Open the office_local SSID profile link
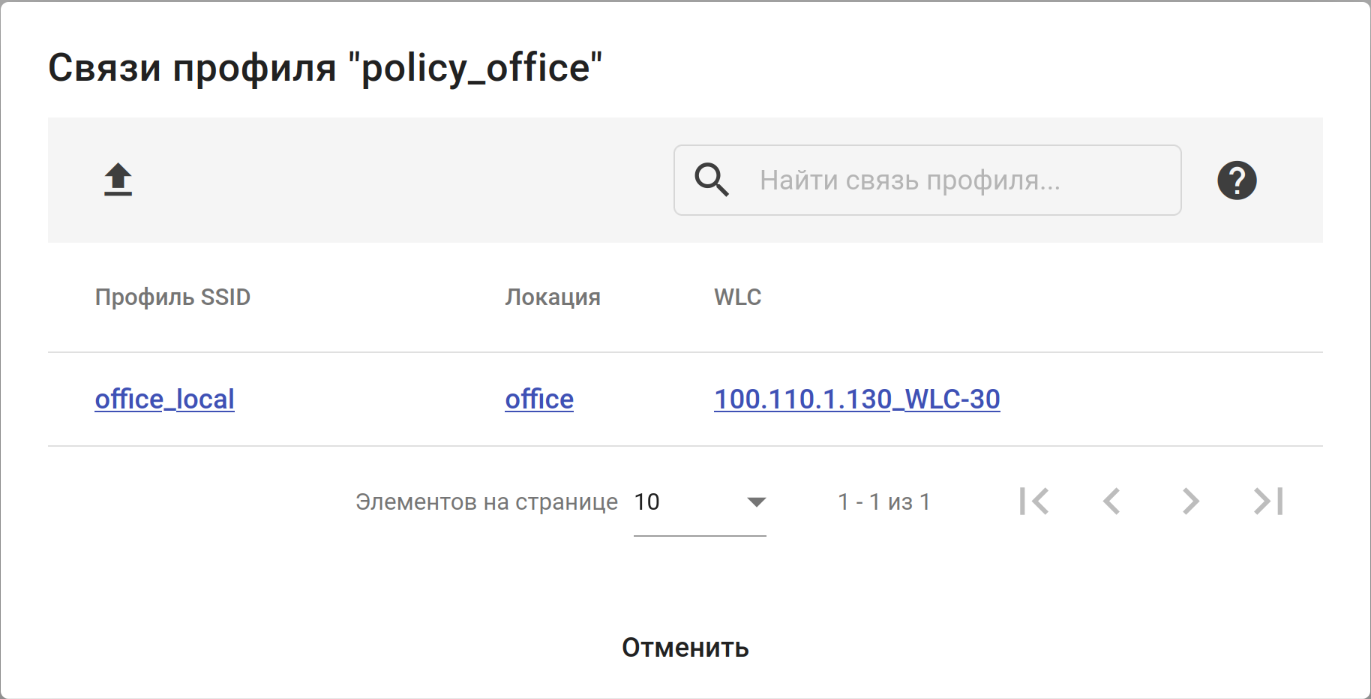 (165, 400)
